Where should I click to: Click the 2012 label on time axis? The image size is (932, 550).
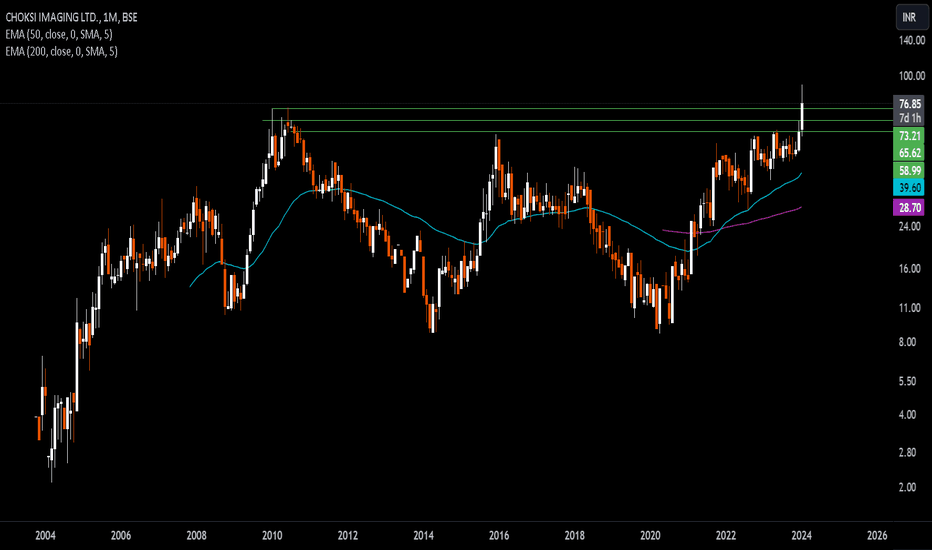click(x=348, y=535)
